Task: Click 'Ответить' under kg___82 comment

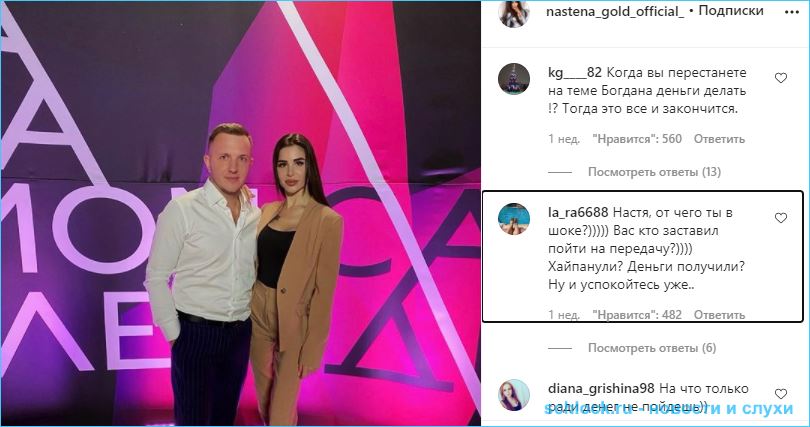Action: (x=719, y=139)
